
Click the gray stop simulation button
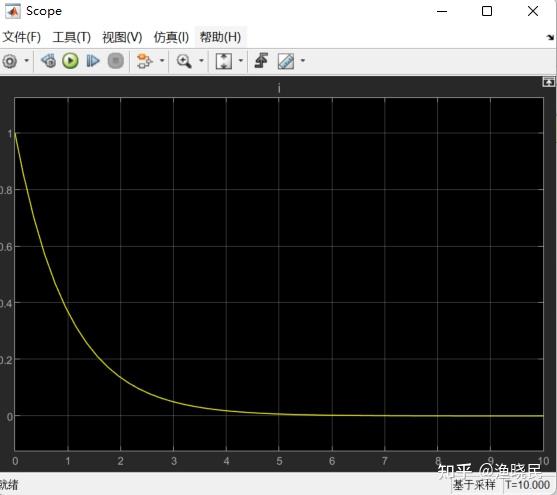click(116, 61)
